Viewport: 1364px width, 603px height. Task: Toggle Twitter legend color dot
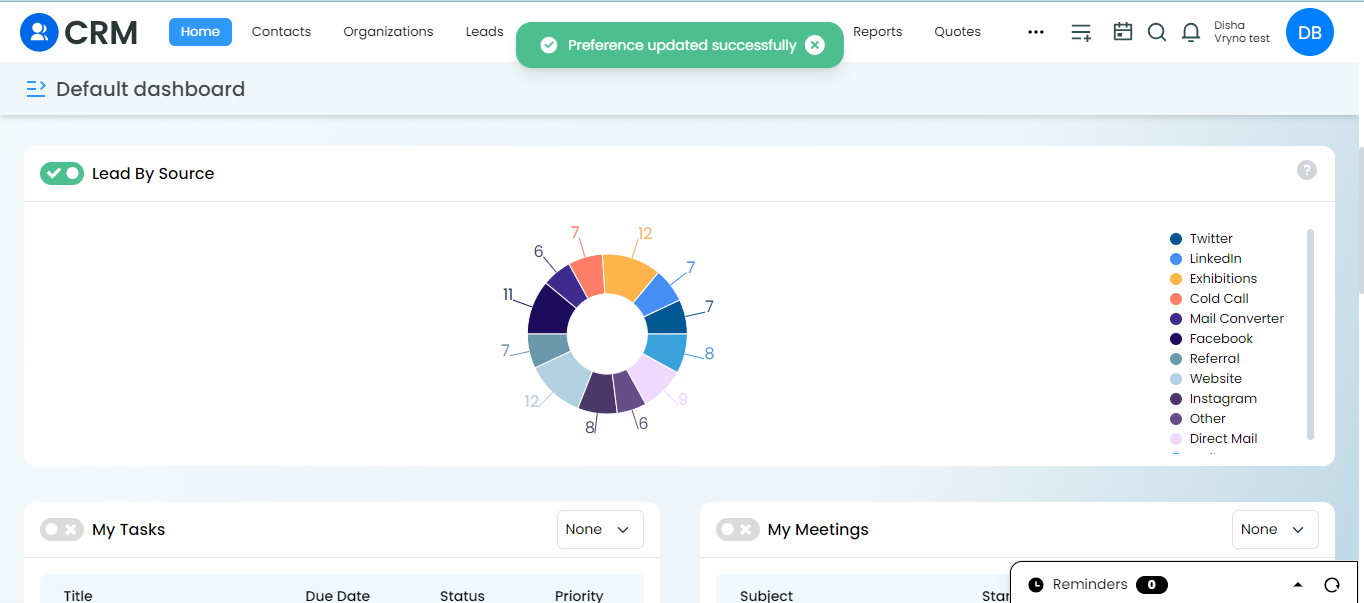[1176, 239]
